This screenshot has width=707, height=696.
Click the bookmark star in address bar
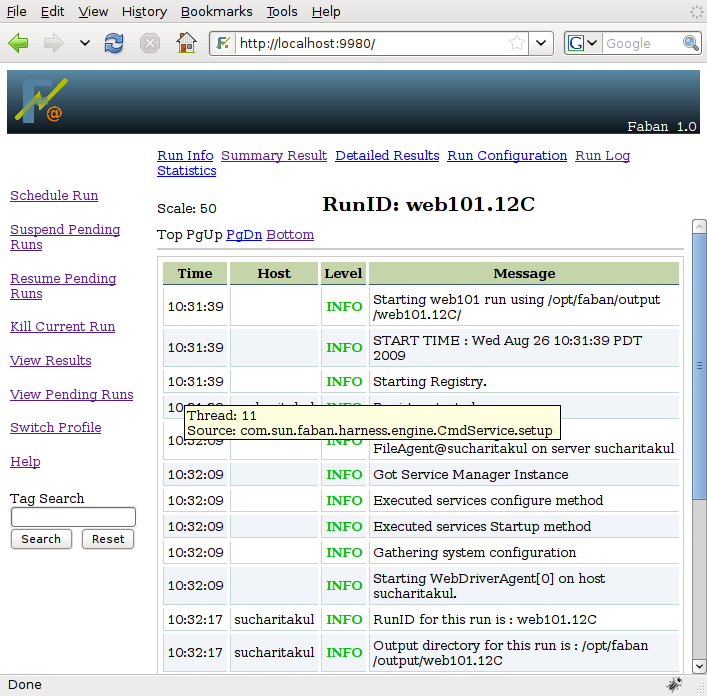click(517, 43)
